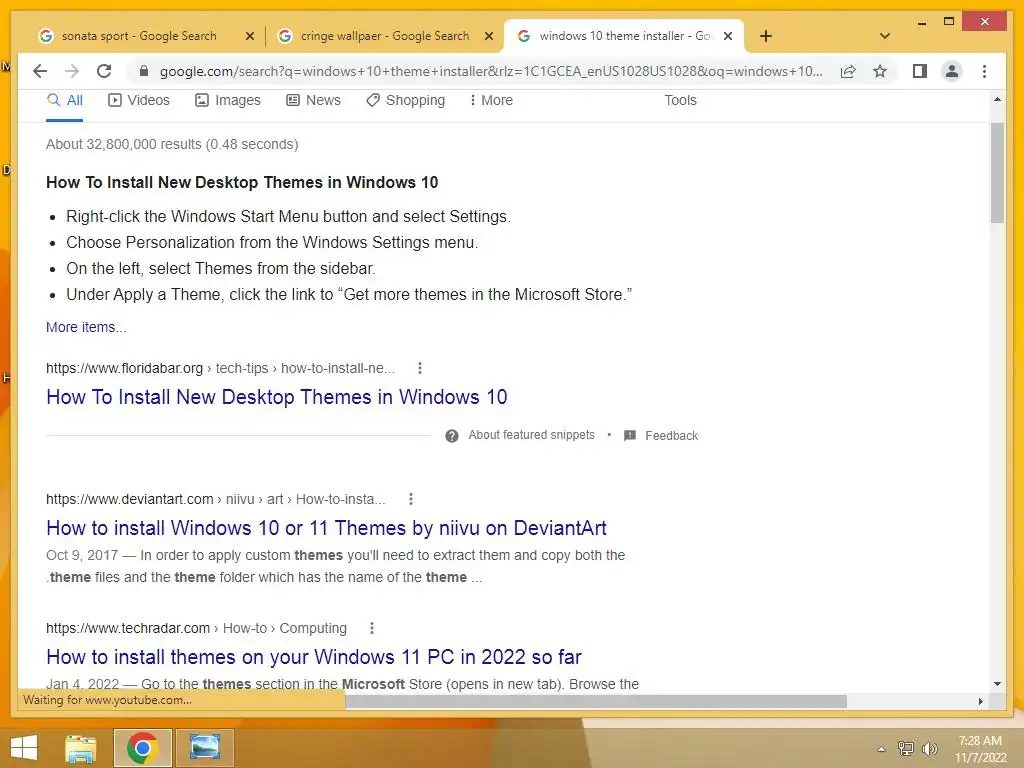Close the cringe wallpaer tab
Screen dimensions: 1024x768
488,36
